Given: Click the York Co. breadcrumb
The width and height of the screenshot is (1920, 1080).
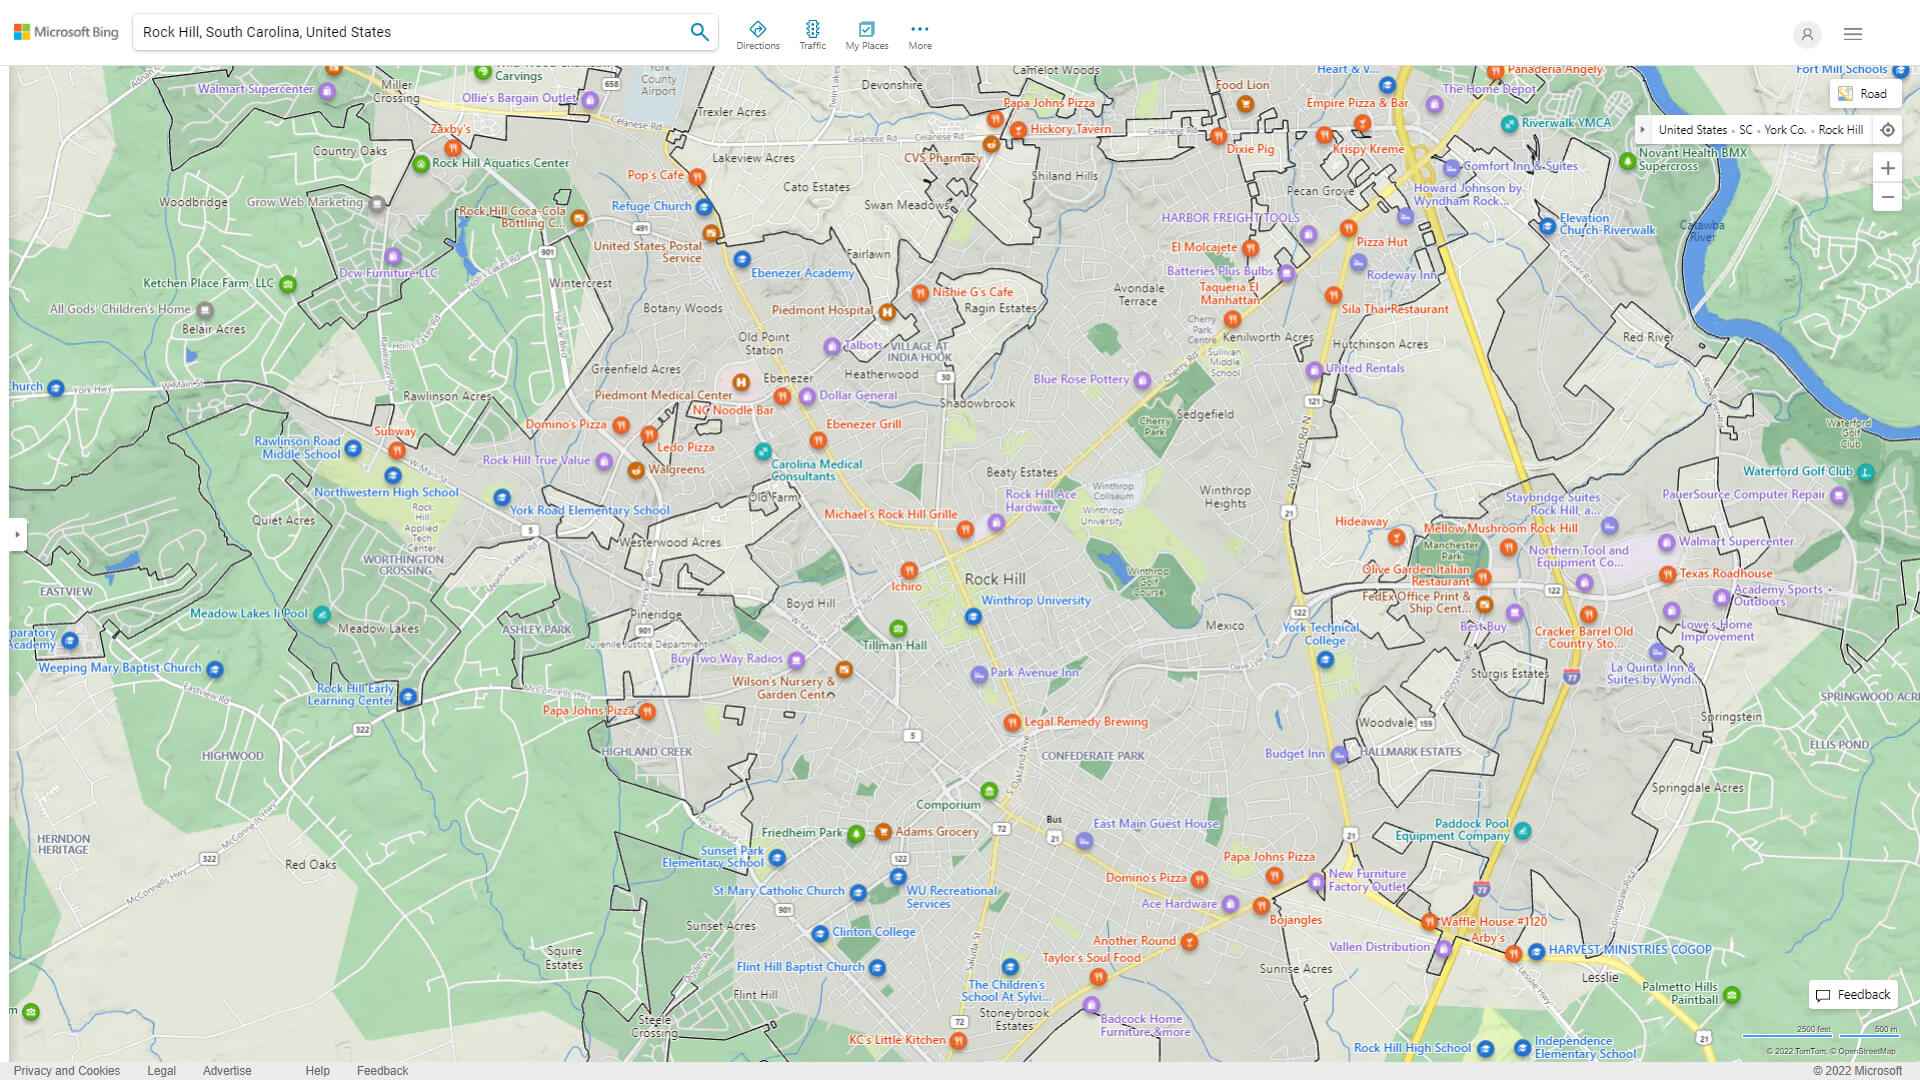Looking at the screenshot, I should click(x=1784, y=130).
